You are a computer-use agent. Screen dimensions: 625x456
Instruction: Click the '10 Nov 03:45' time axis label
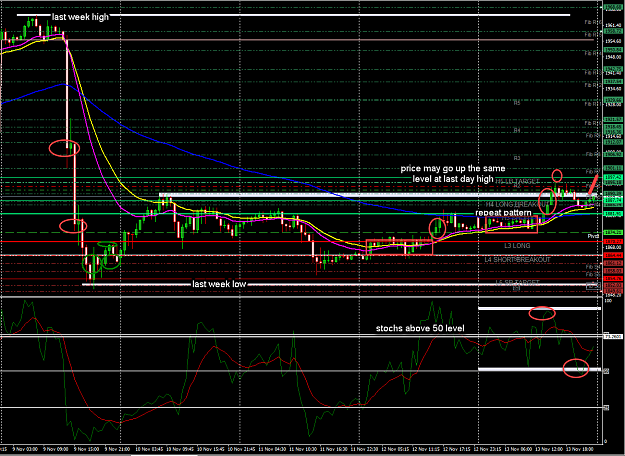click(148, 449)
